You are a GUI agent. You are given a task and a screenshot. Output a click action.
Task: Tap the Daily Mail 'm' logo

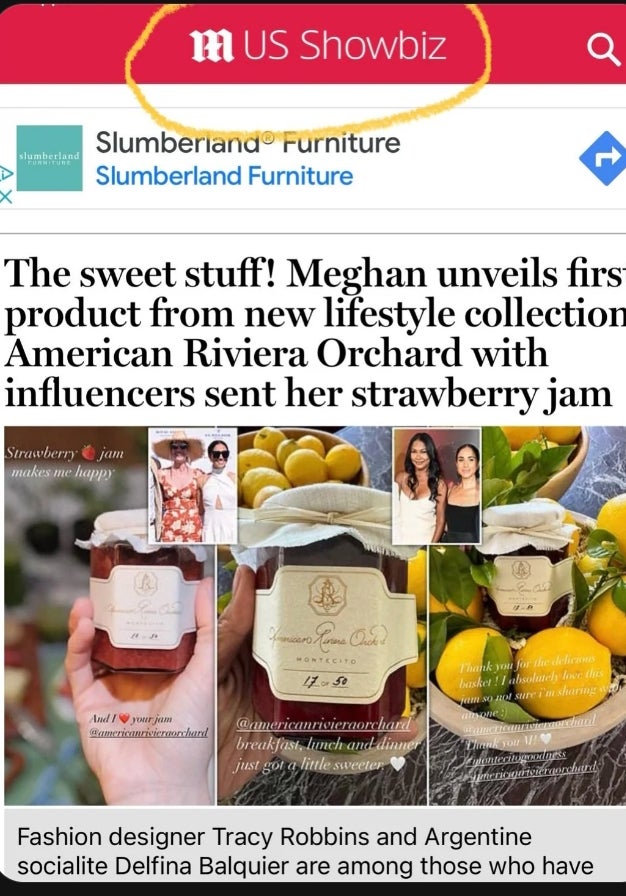211,46
